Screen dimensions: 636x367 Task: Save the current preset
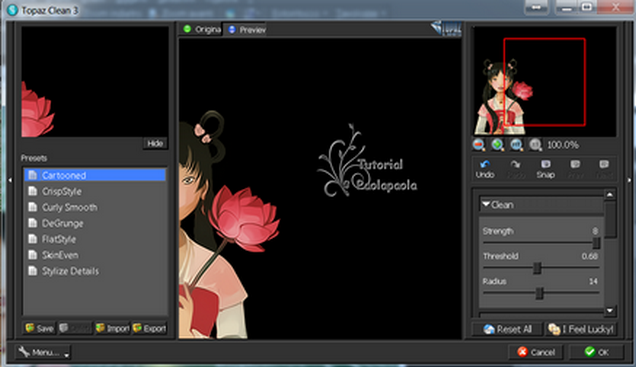(39, 328)
